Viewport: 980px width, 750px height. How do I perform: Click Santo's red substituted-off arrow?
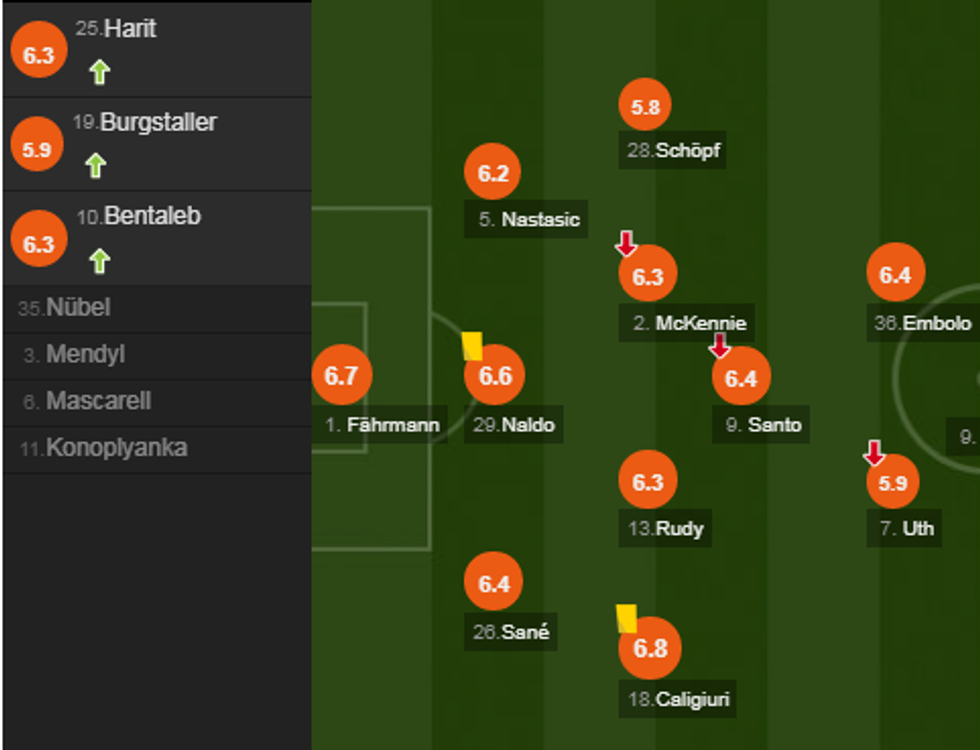click(719, 346)
